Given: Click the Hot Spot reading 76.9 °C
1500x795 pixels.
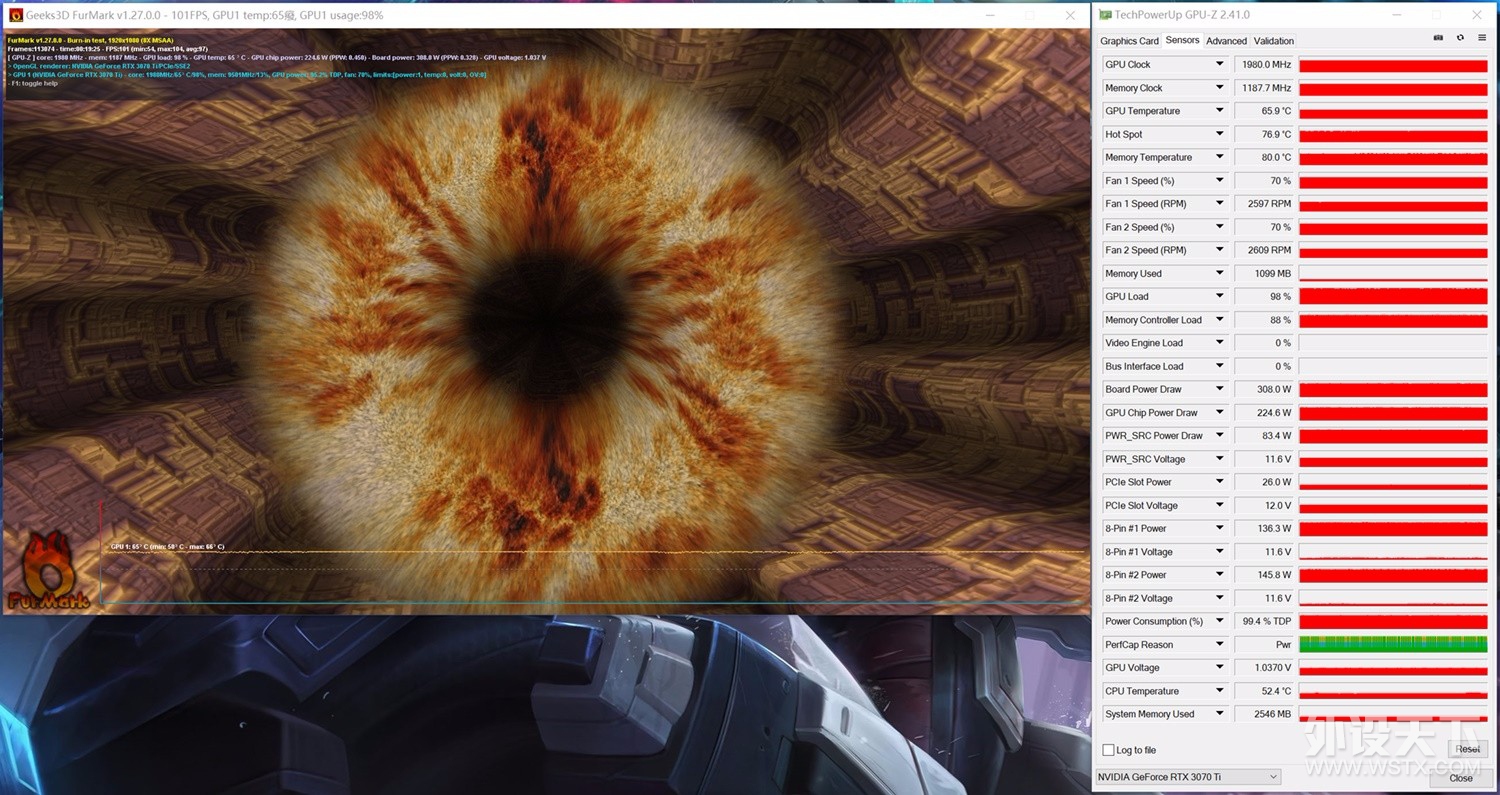Looking at the screenshot, I should click(1264, 134).
